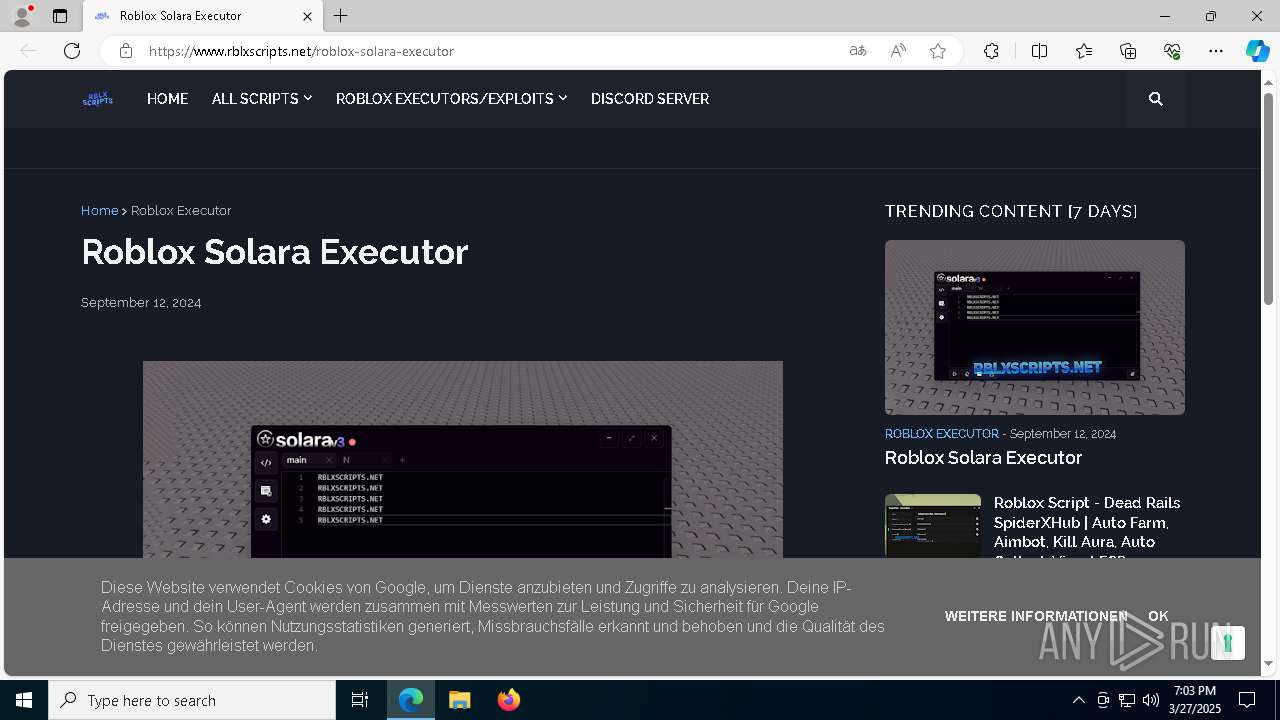Click the browser back arrow
This screenshot has height=720, width=1280.
coord(28,51)
